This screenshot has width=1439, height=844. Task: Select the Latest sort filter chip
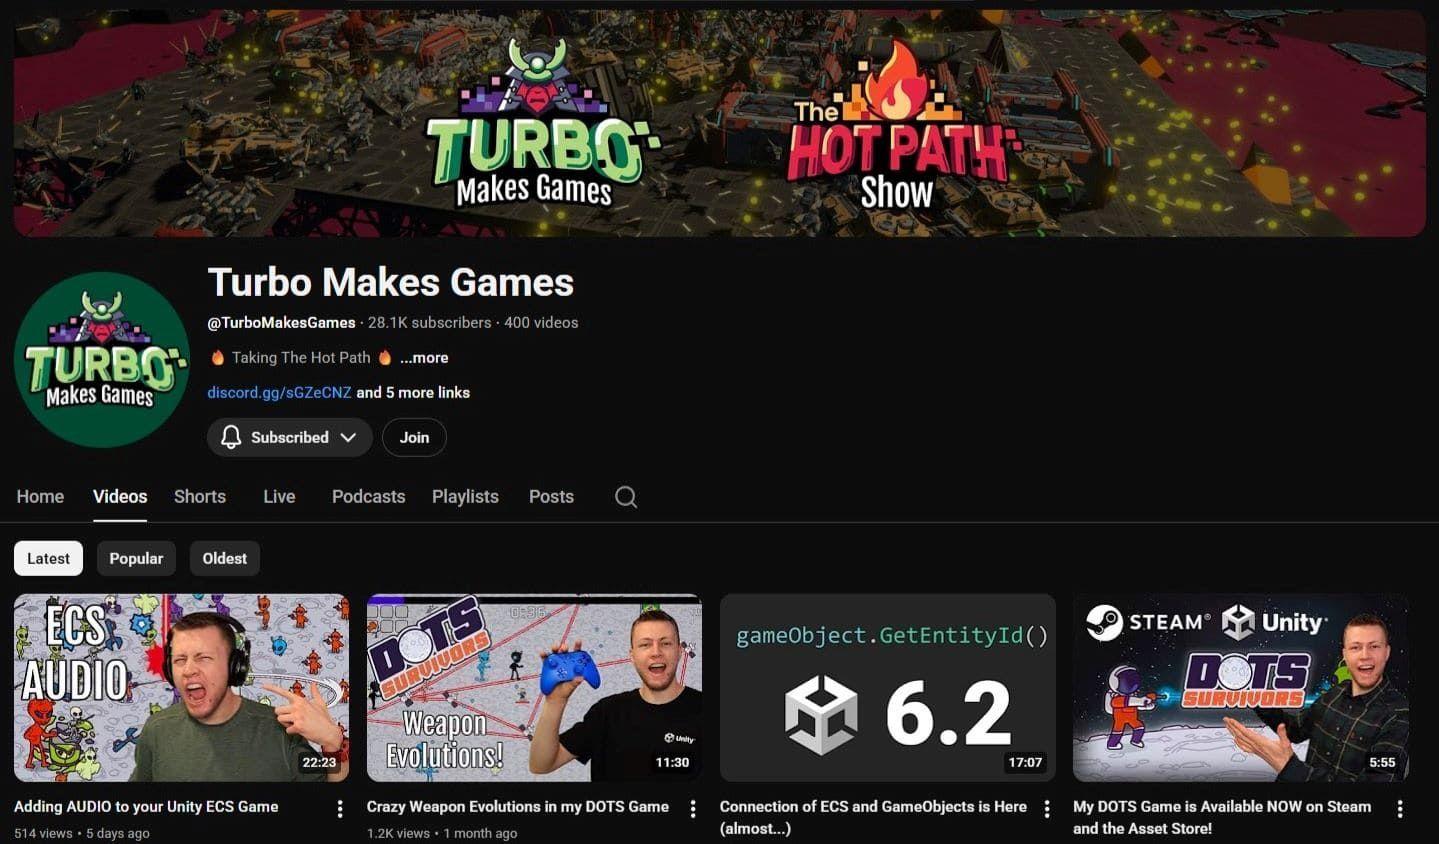click(x=48, y=558)
